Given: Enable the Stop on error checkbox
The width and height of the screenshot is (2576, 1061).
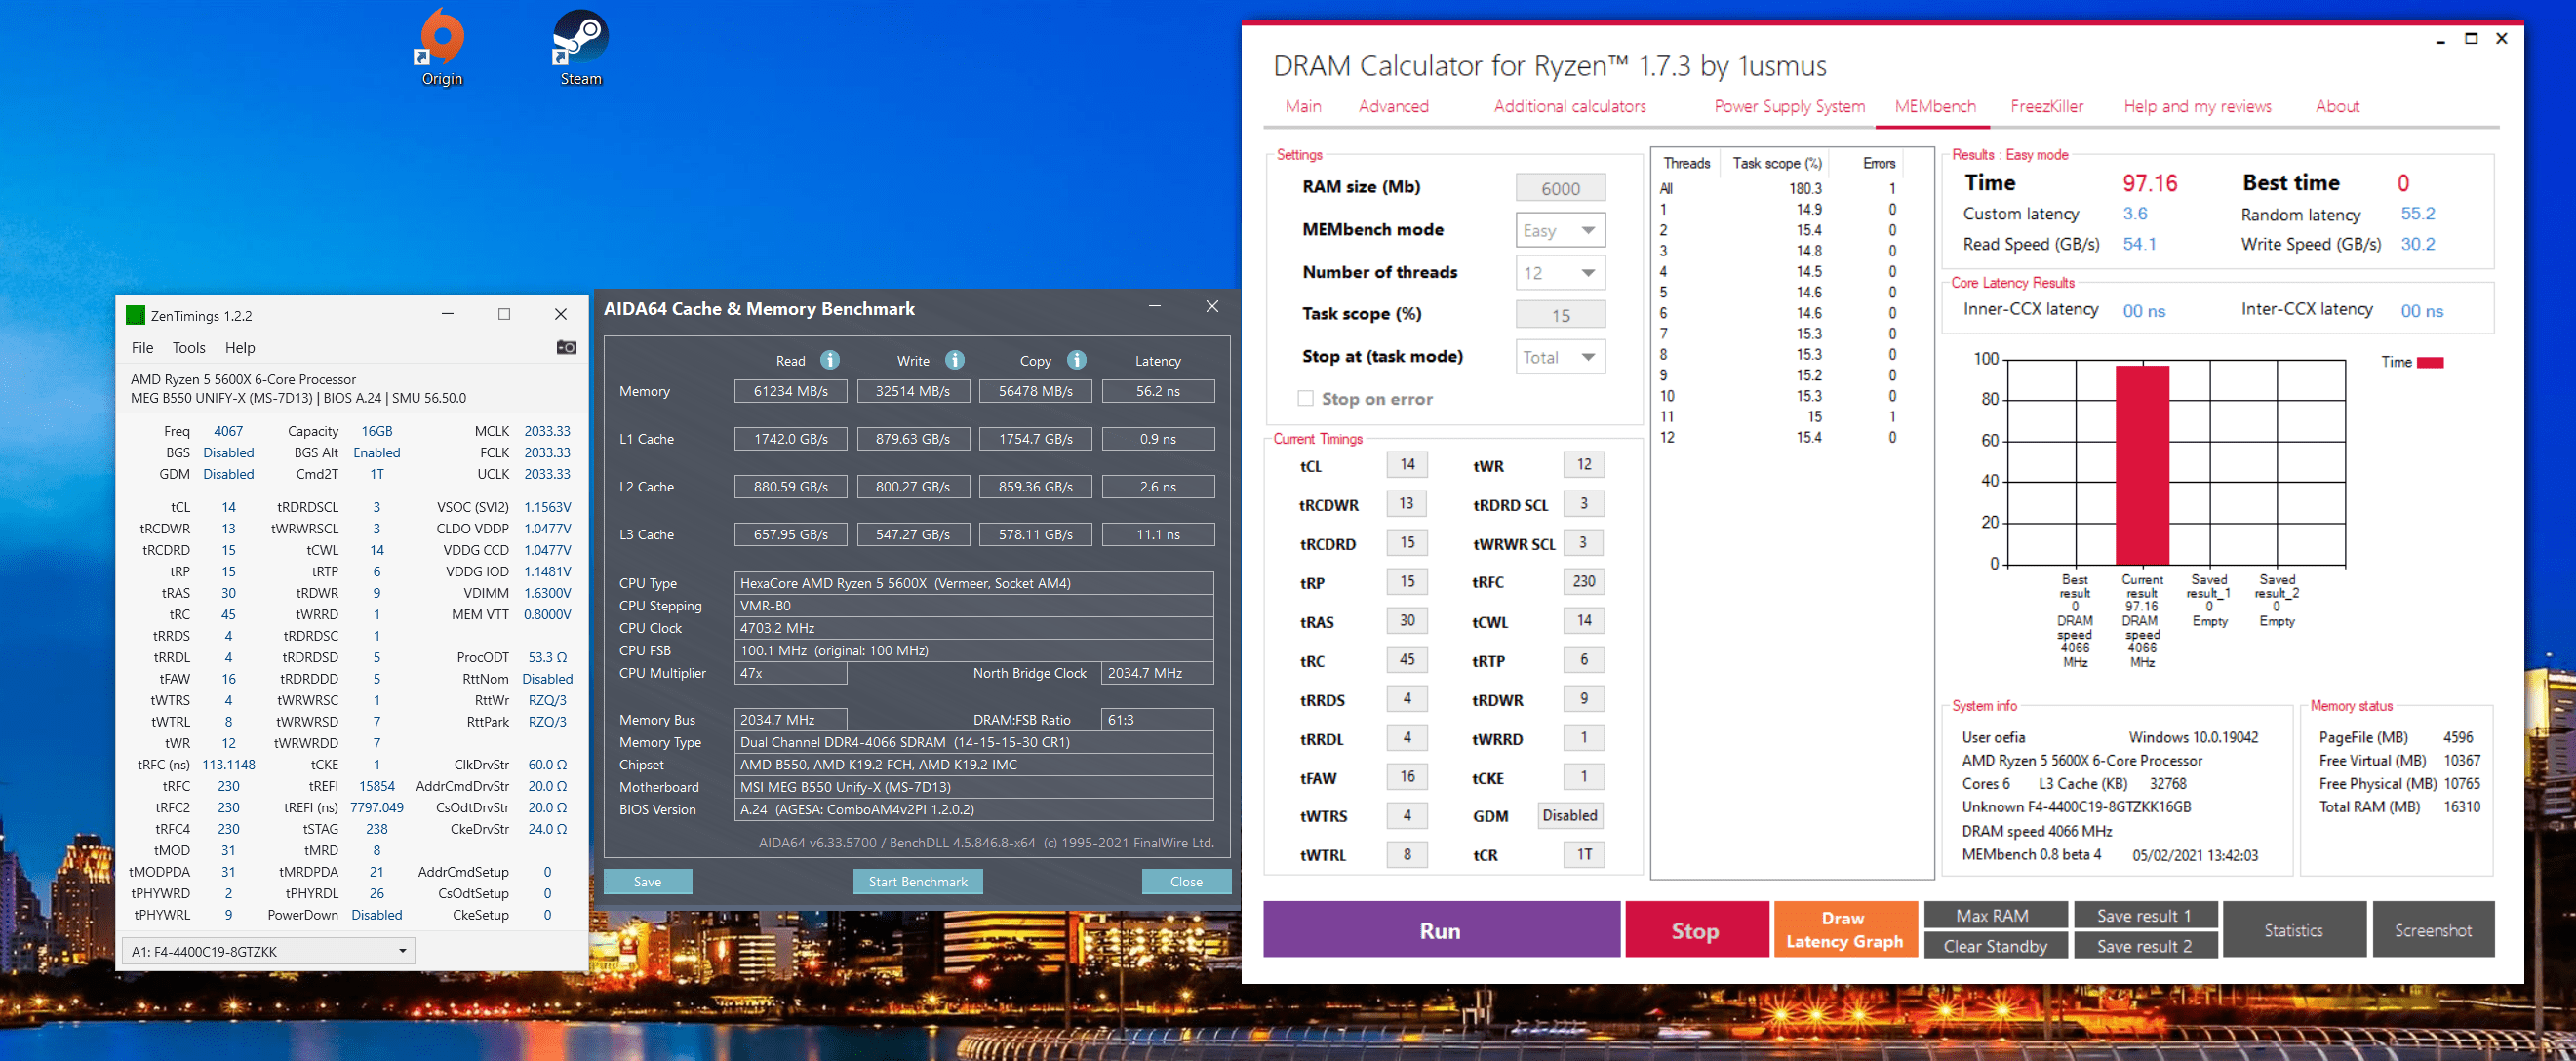Looking at the screenshot, I should (1304, 398).
